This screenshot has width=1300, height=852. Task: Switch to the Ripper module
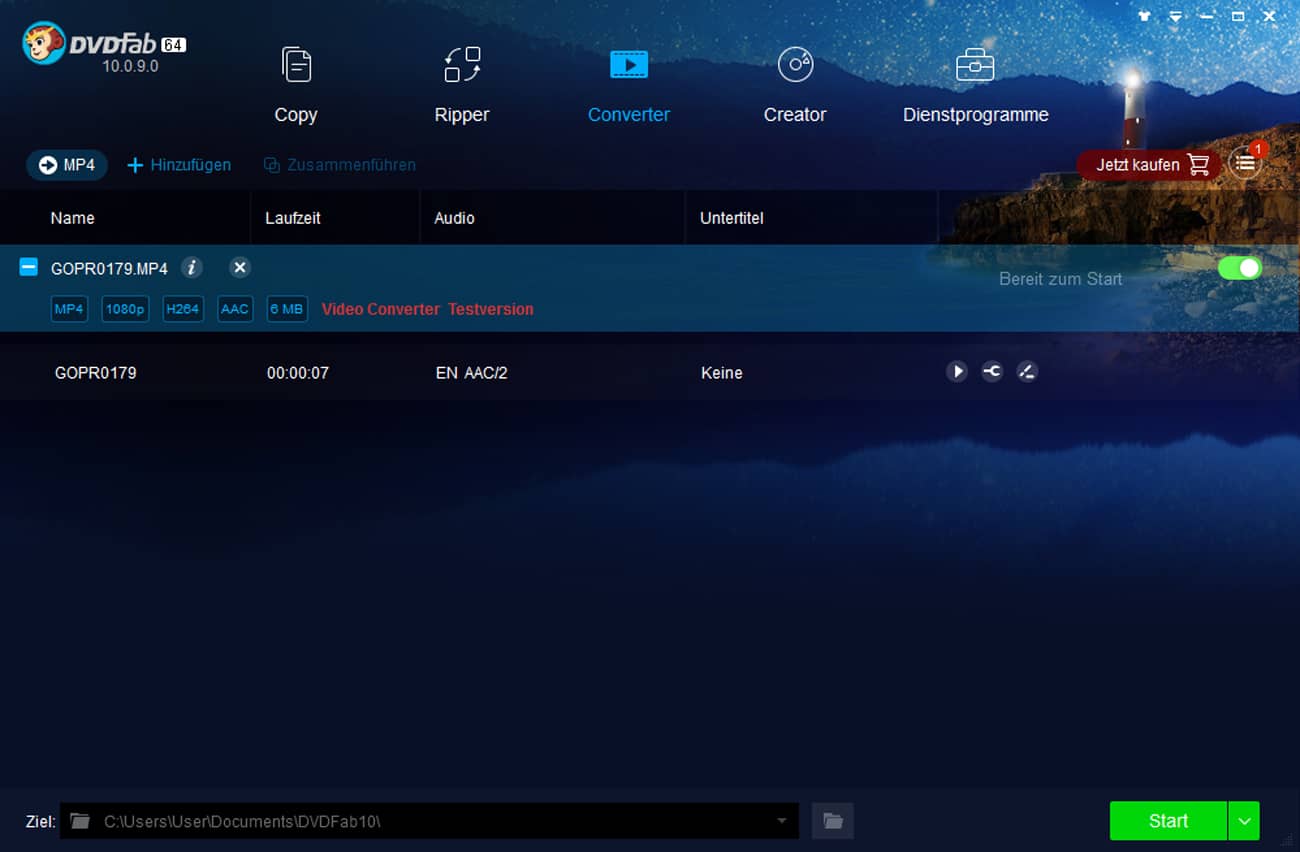pyautogui.click(x=462, y=85)
